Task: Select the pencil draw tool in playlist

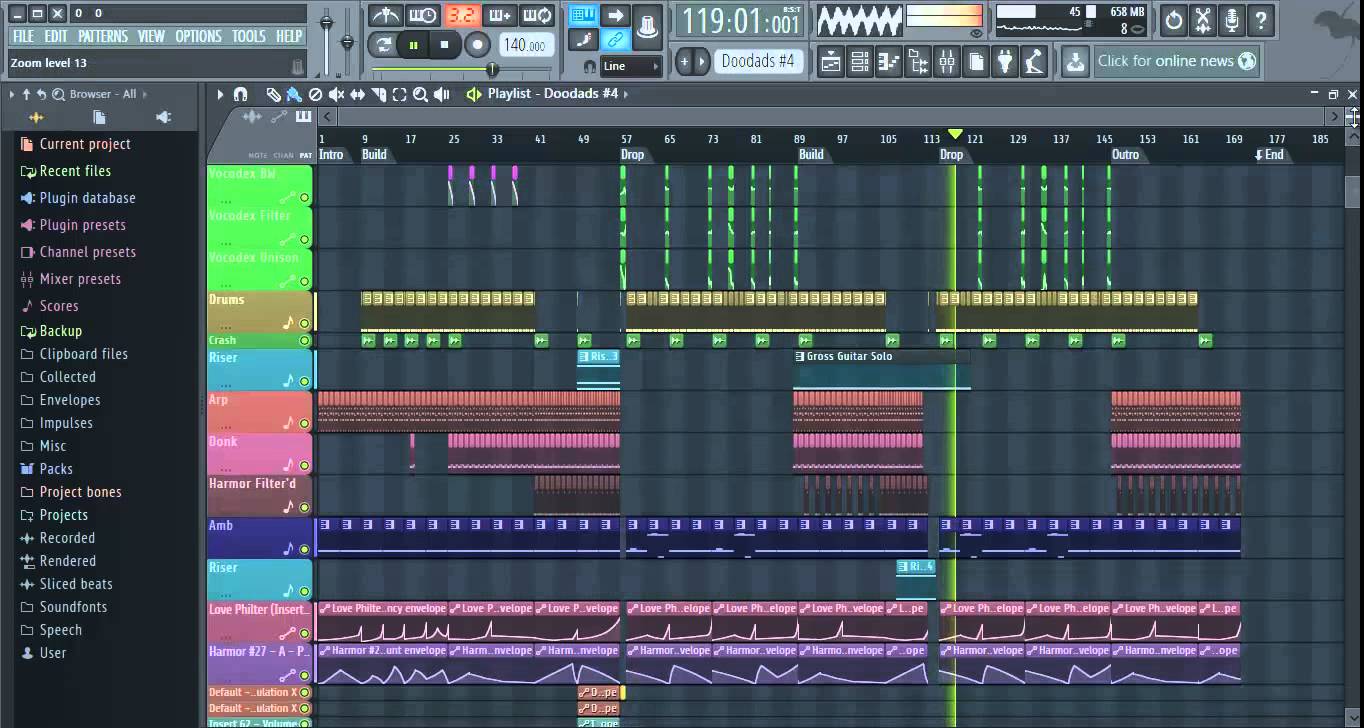Action: point(273,94)
